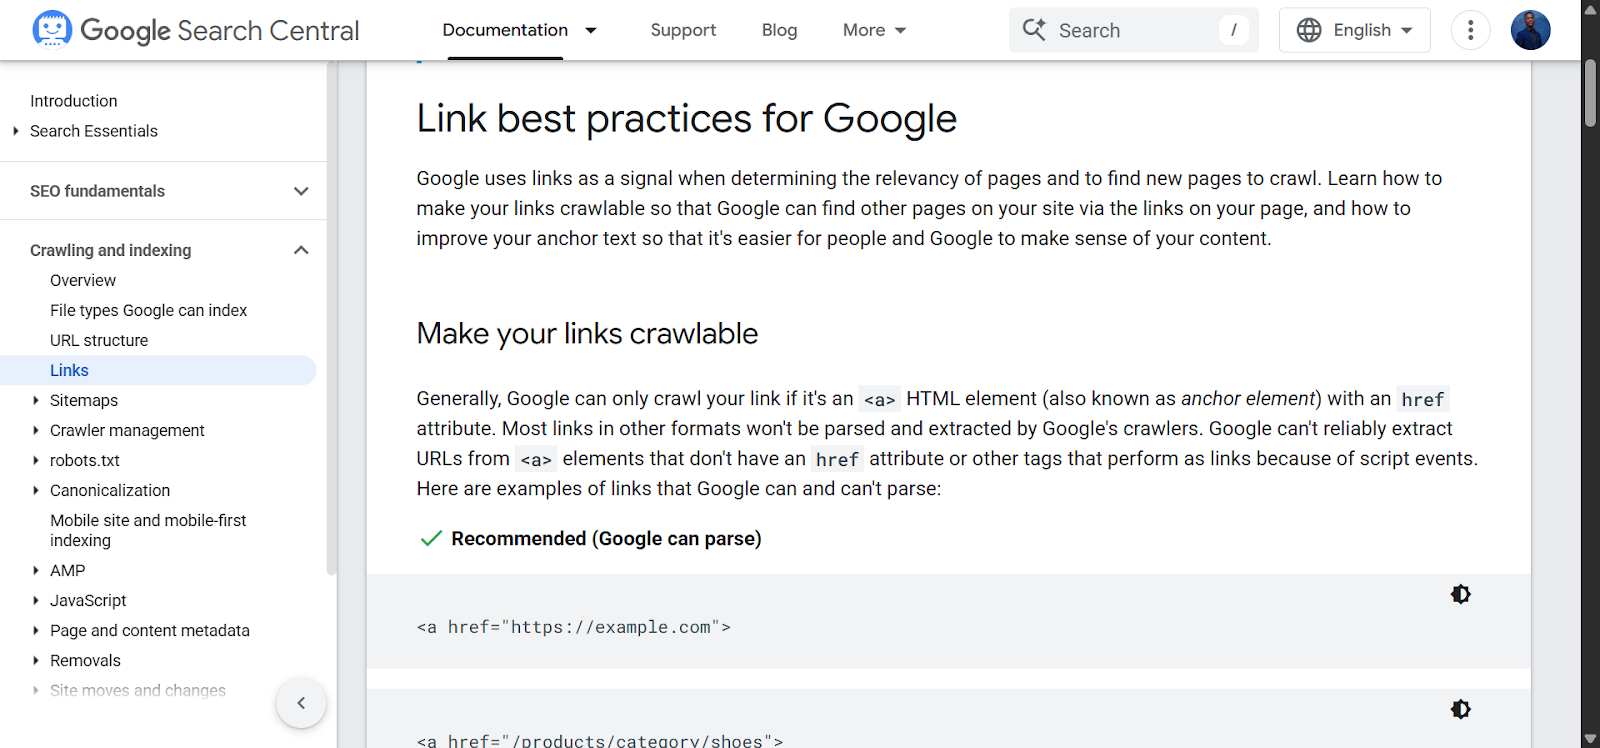Click the scrollbar down arrow
This screenshot has height=748, width=1600.
tap(1590, 738)
